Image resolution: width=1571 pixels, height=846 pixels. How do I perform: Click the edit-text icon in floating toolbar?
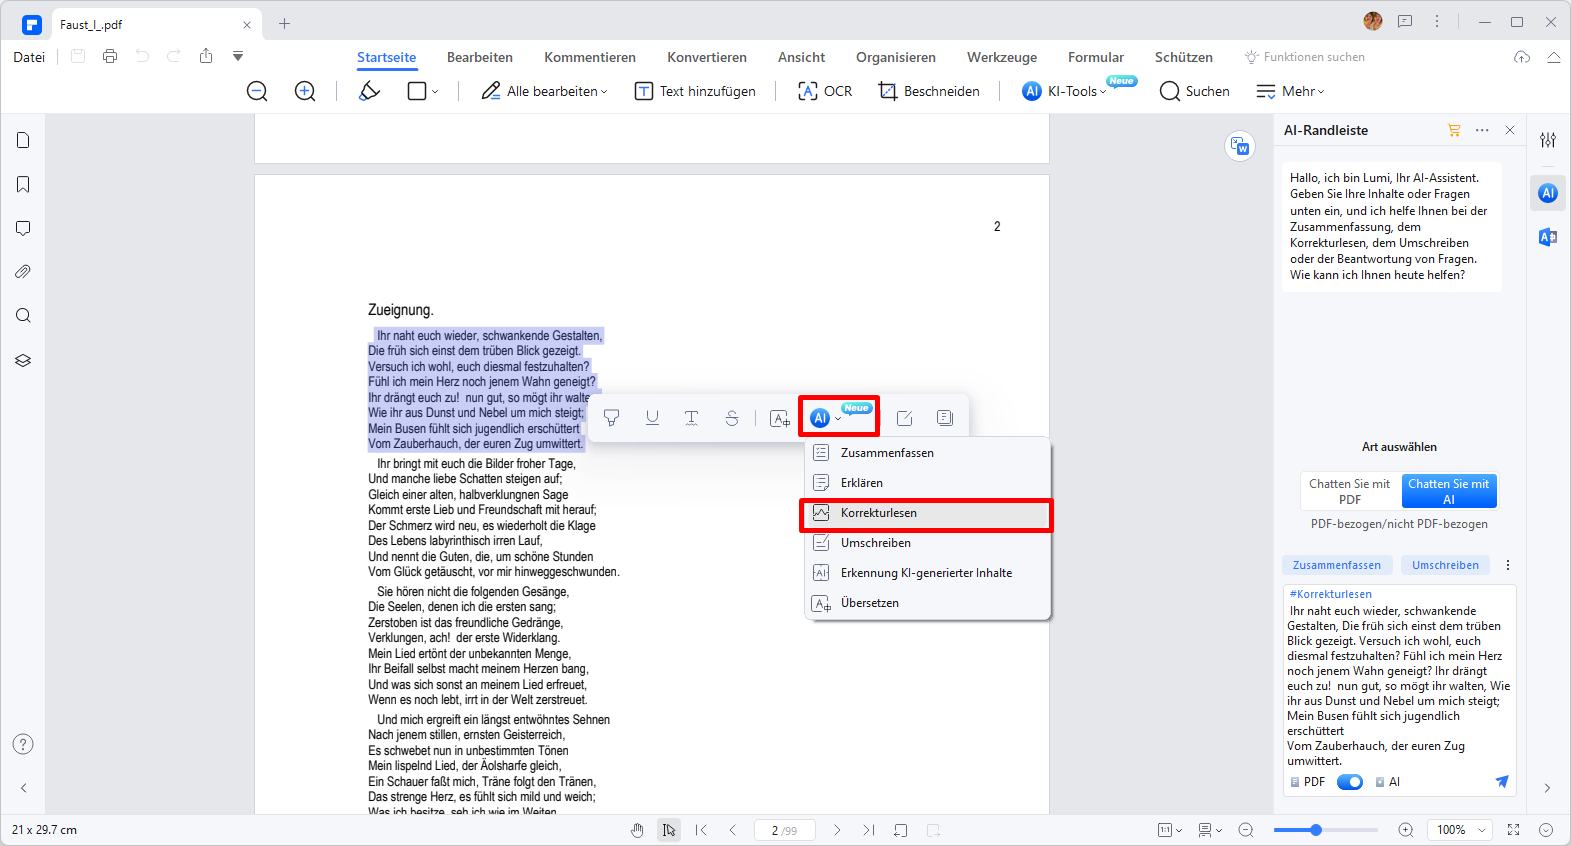click(x=904, y=418)
